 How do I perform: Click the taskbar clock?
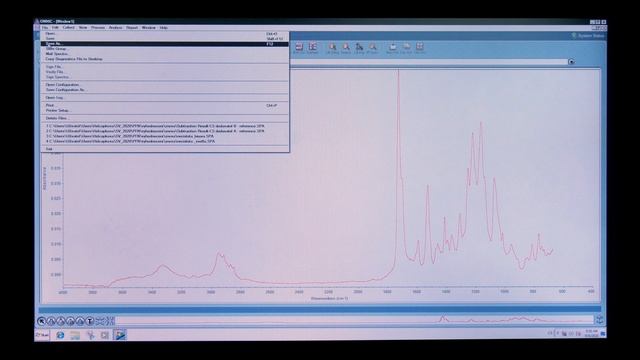tap(591, 333)
